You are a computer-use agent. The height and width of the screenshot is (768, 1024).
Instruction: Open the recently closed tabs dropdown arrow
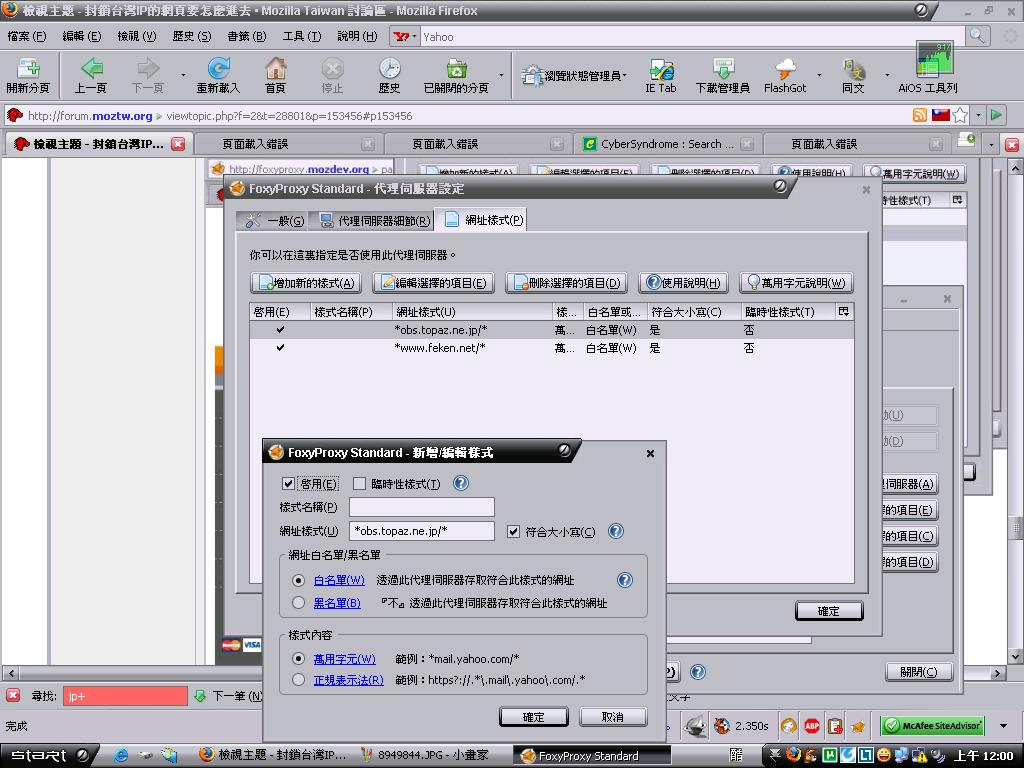502,75
